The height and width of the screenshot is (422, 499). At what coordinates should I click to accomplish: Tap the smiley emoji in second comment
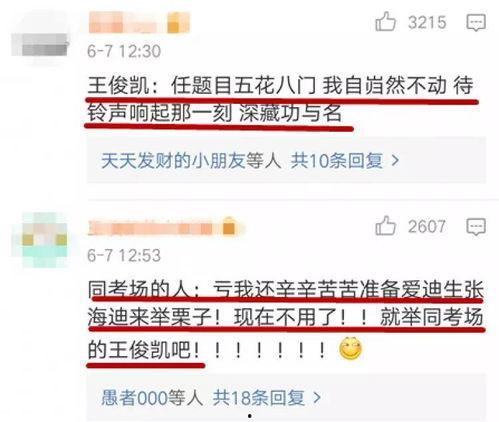350,348
